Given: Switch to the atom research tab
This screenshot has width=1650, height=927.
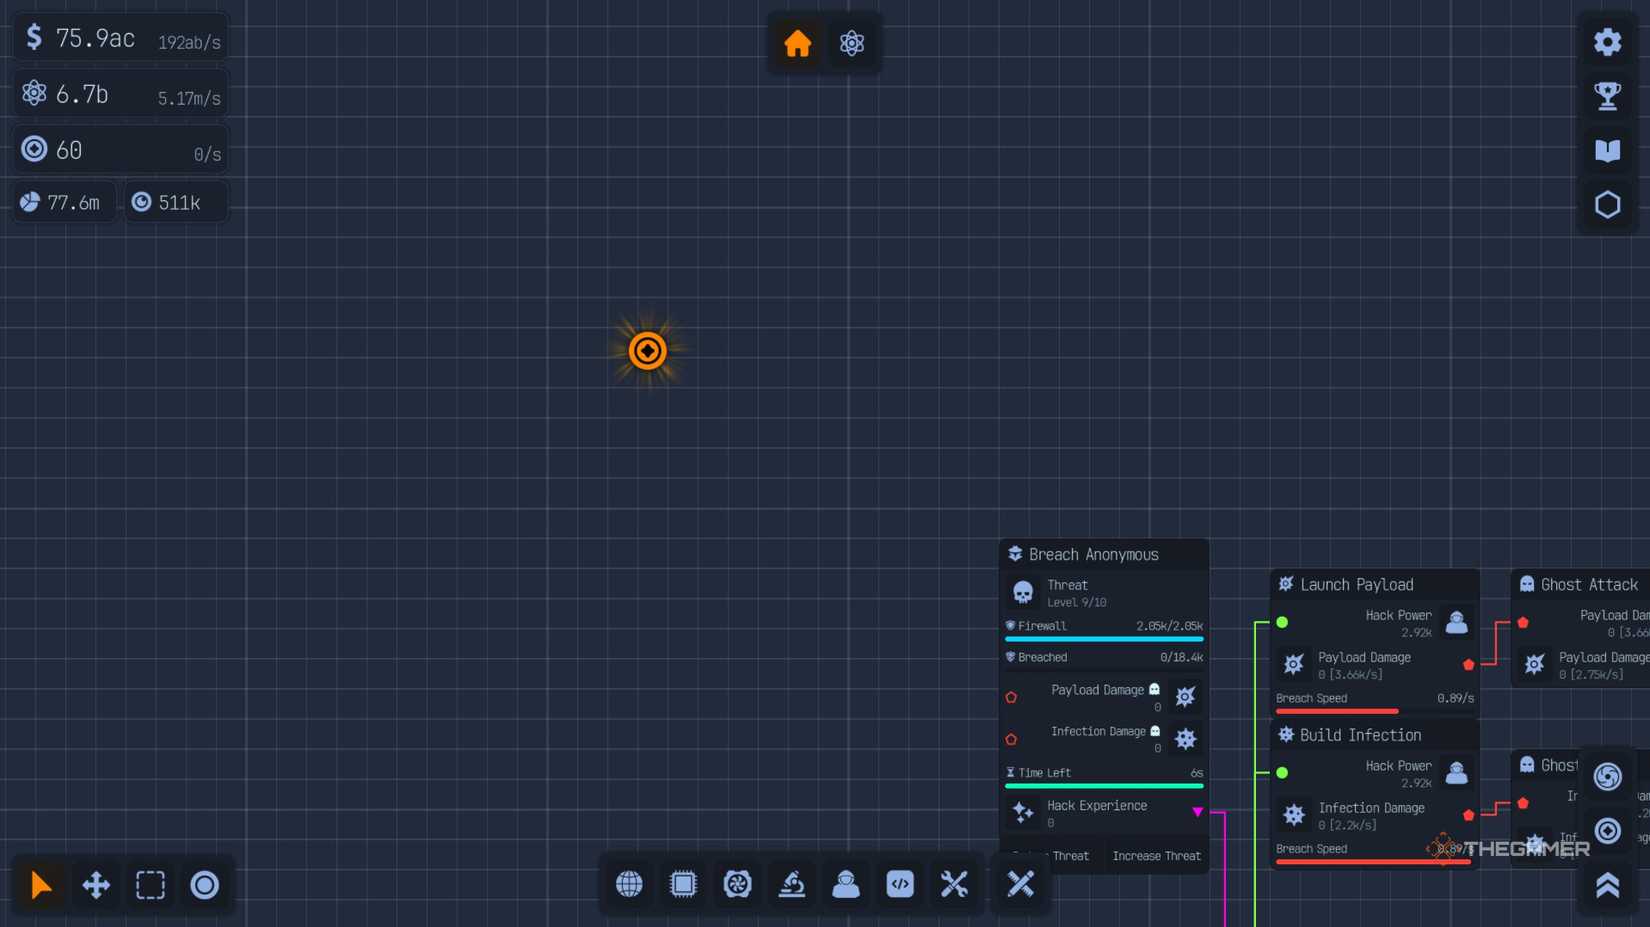Looking at the screenshot, I should point(852,44).
